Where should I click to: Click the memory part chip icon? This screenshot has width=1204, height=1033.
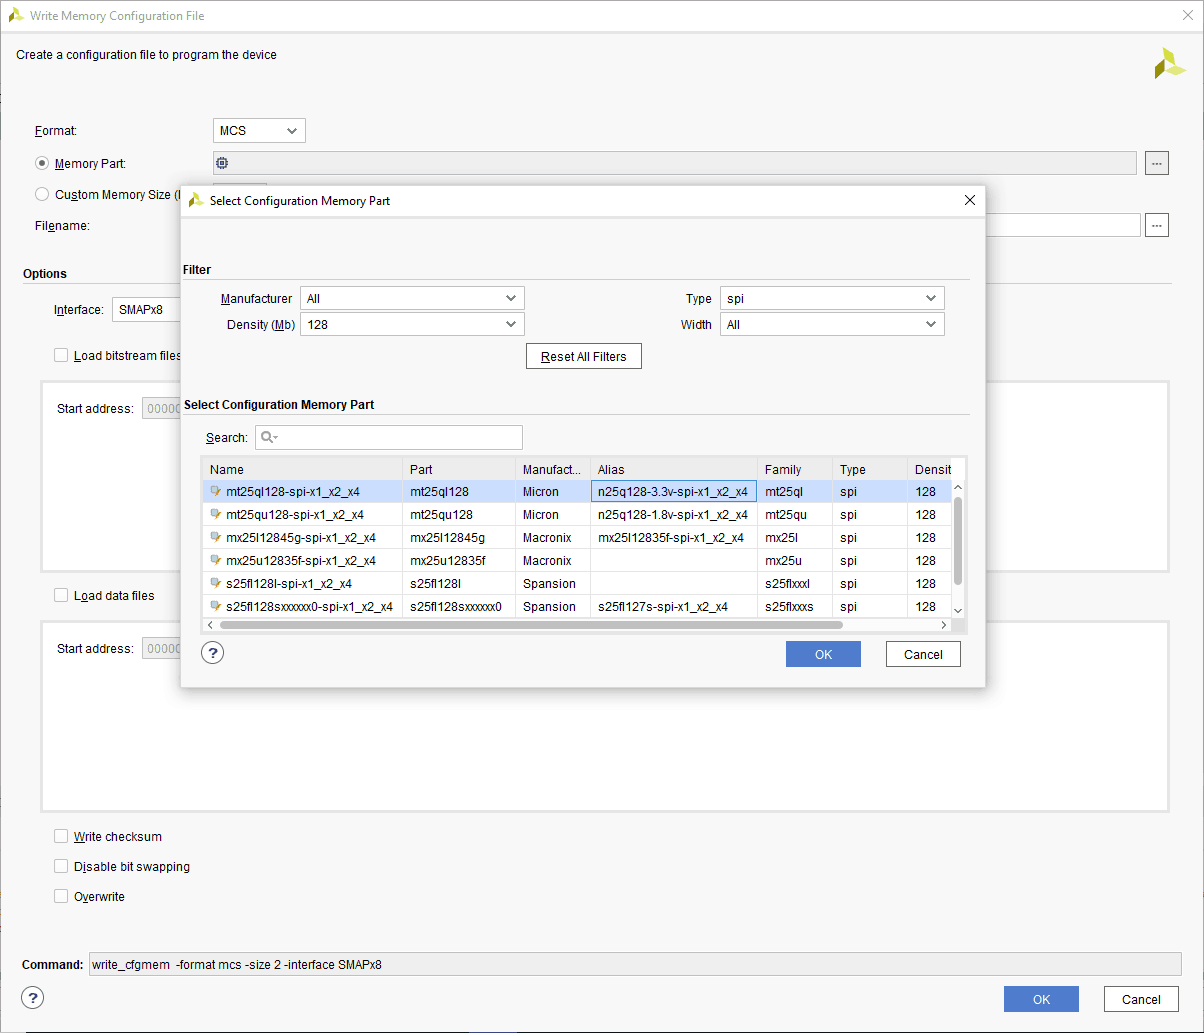(222, 163)
